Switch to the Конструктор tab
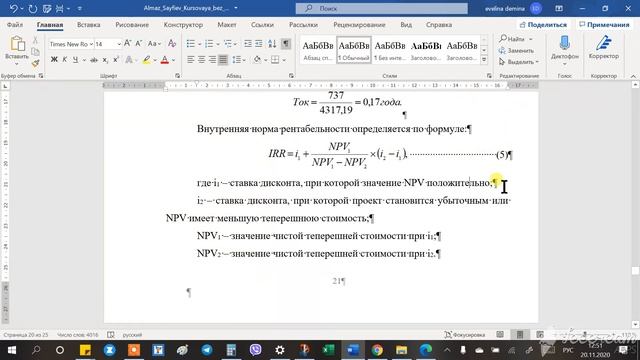Viewport: 640px width, 360px height. coord(183,24)
